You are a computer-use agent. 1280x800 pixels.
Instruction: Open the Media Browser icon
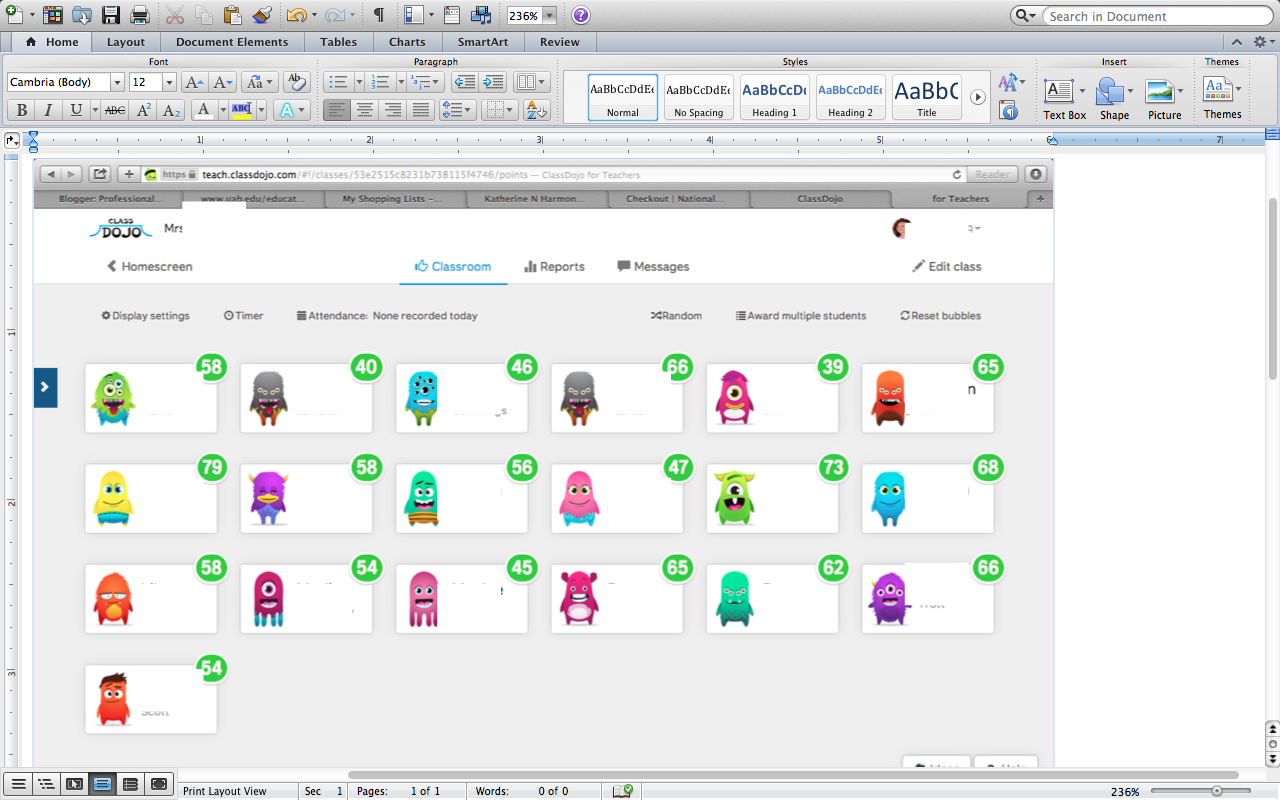pos(481,16)
